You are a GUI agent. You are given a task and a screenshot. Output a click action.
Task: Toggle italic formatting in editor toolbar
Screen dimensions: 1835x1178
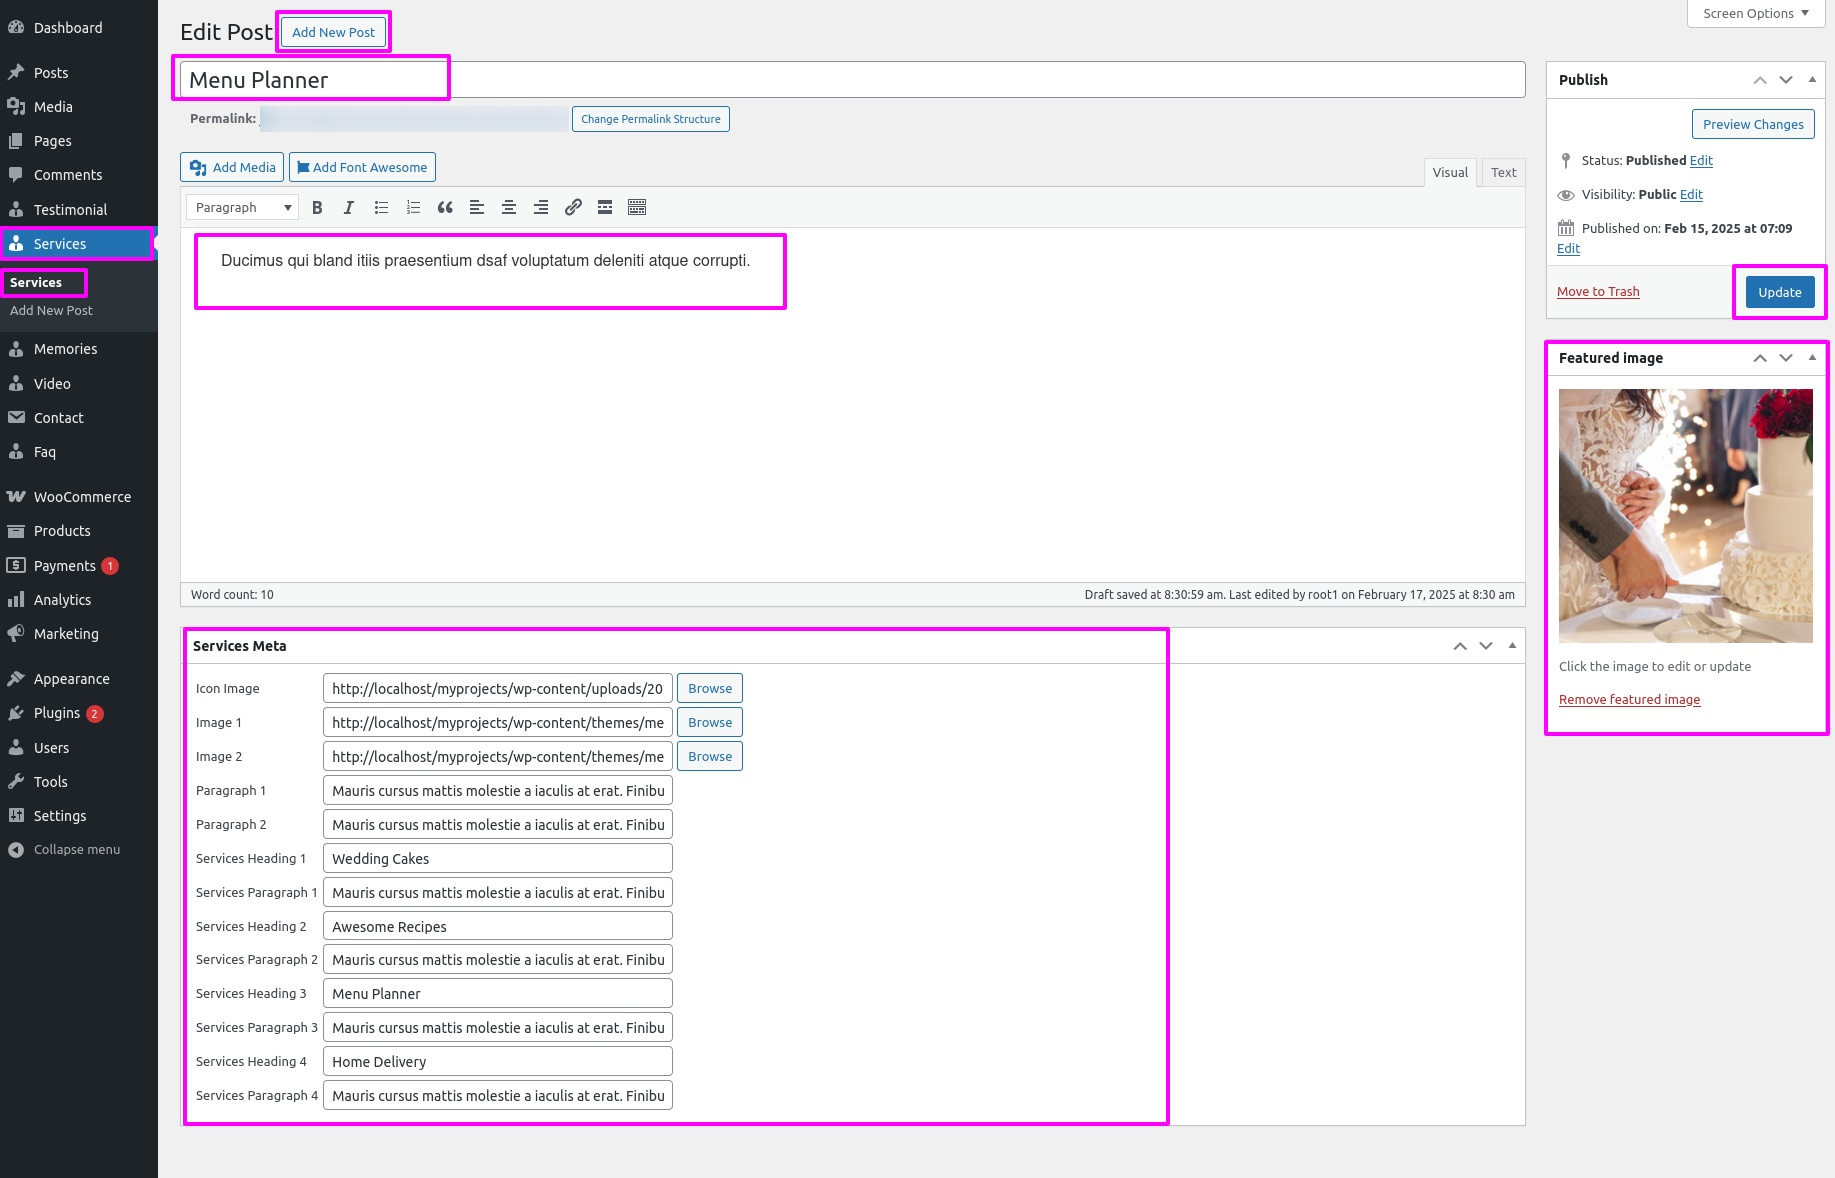coord(348,208)
